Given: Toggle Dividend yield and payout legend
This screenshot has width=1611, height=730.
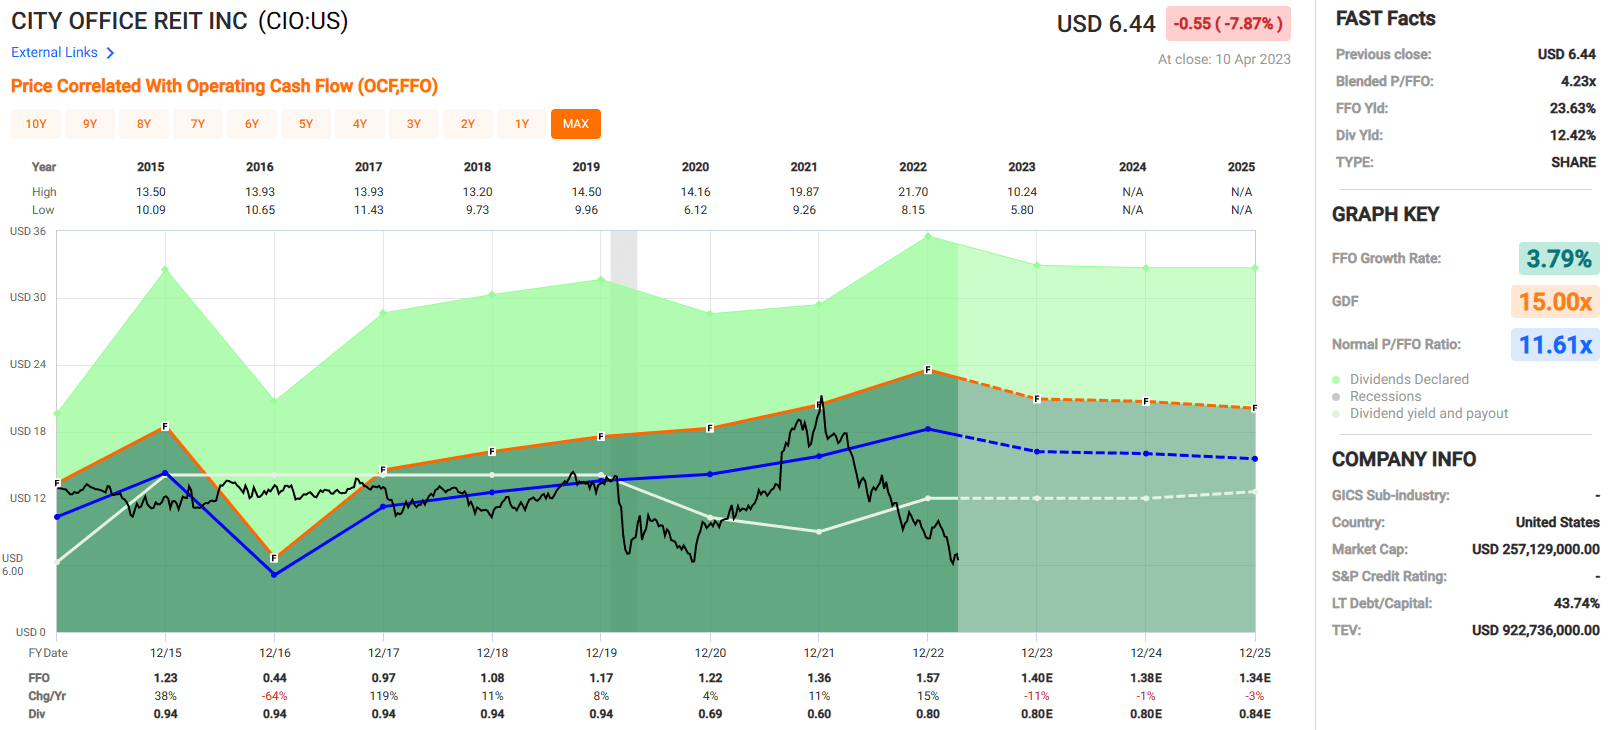Looking at the screenshot, I should (x=1420, y=413).
